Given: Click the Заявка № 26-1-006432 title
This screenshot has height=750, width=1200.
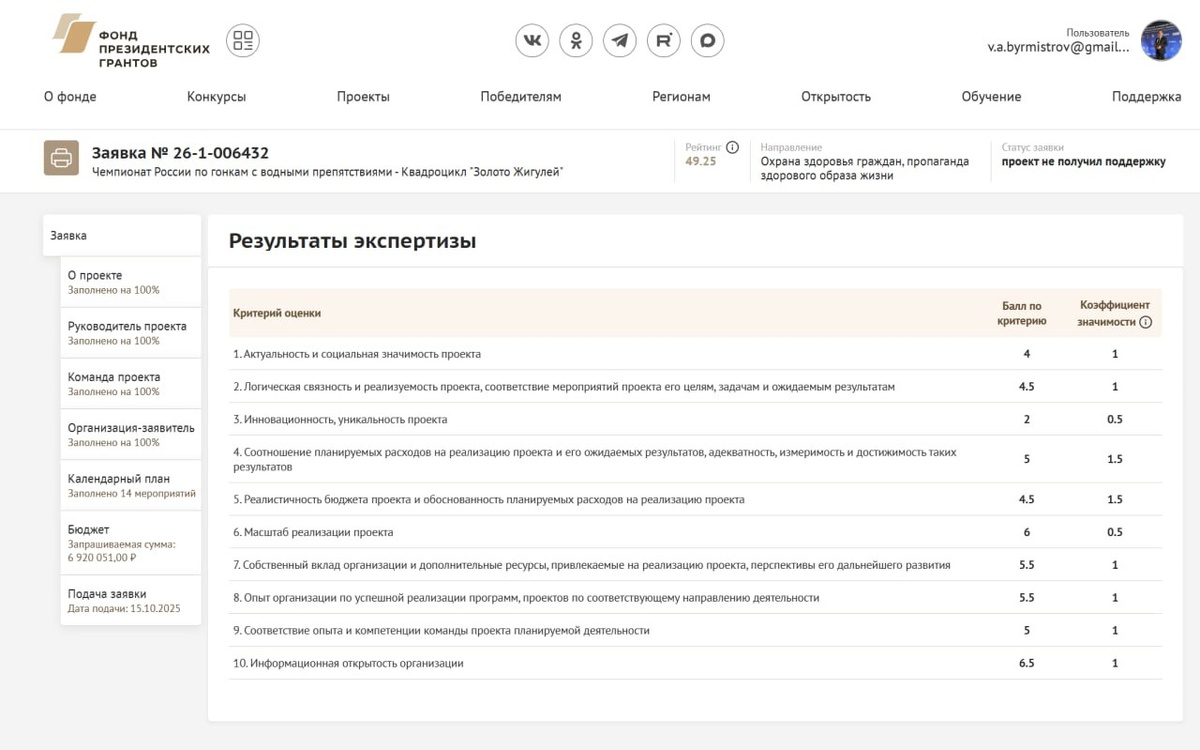Looking at the screenshot, I should 180,153.
